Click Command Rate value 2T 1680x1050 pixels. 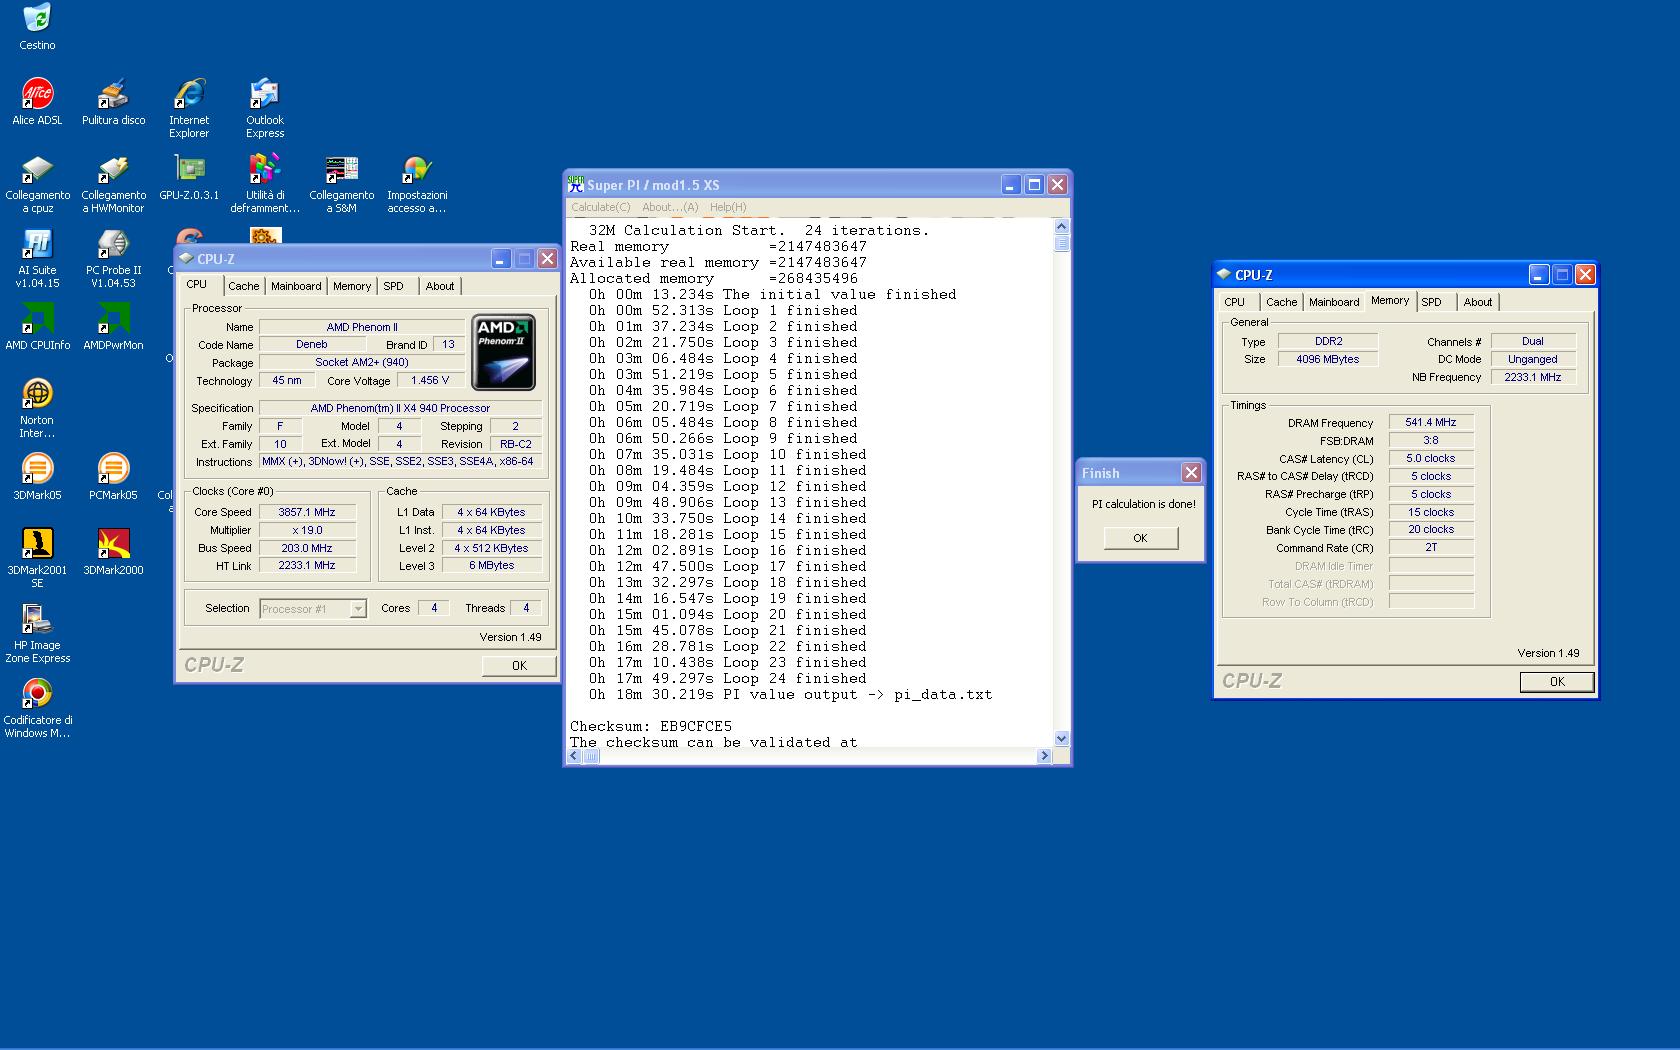pyautogui.click(x=1431, y=548)
